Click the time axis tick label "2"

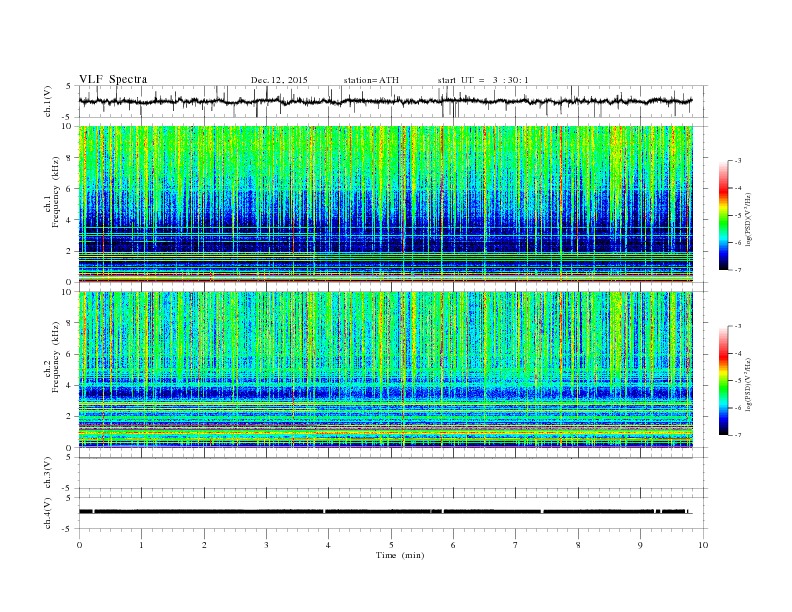204,545
